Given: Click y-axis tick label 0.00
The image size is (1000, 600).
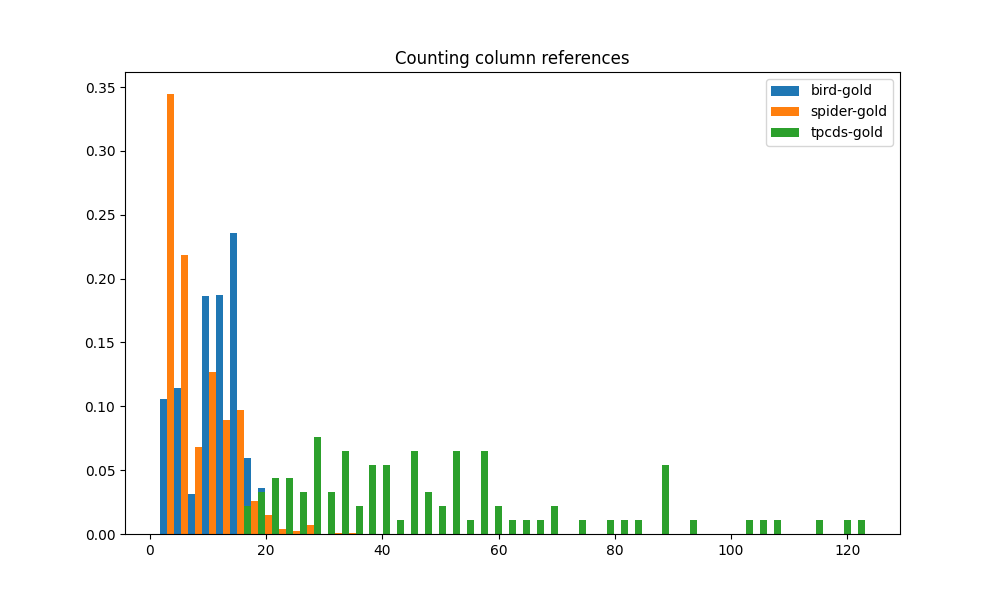Looking at the screenshot, I should [101, 535].
